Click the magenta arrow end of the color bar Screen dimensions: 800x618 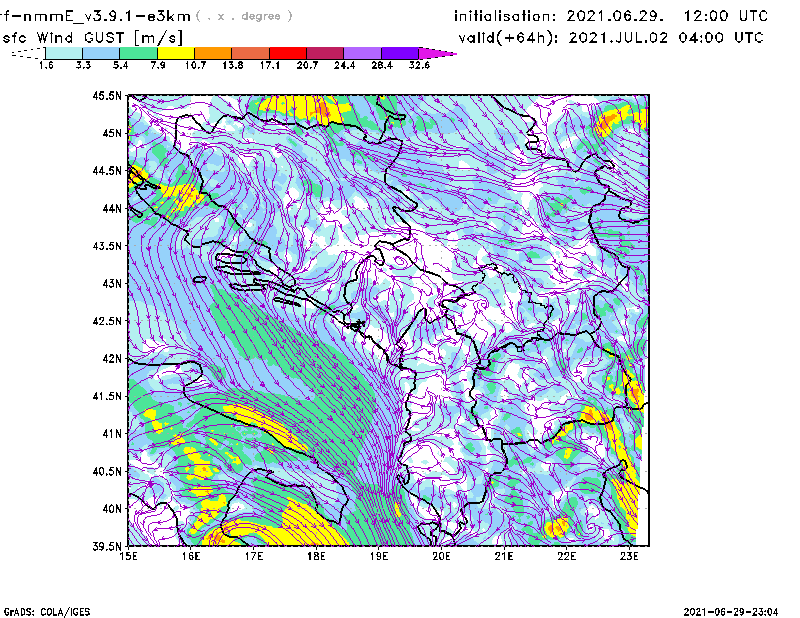[x=437, y=53]
